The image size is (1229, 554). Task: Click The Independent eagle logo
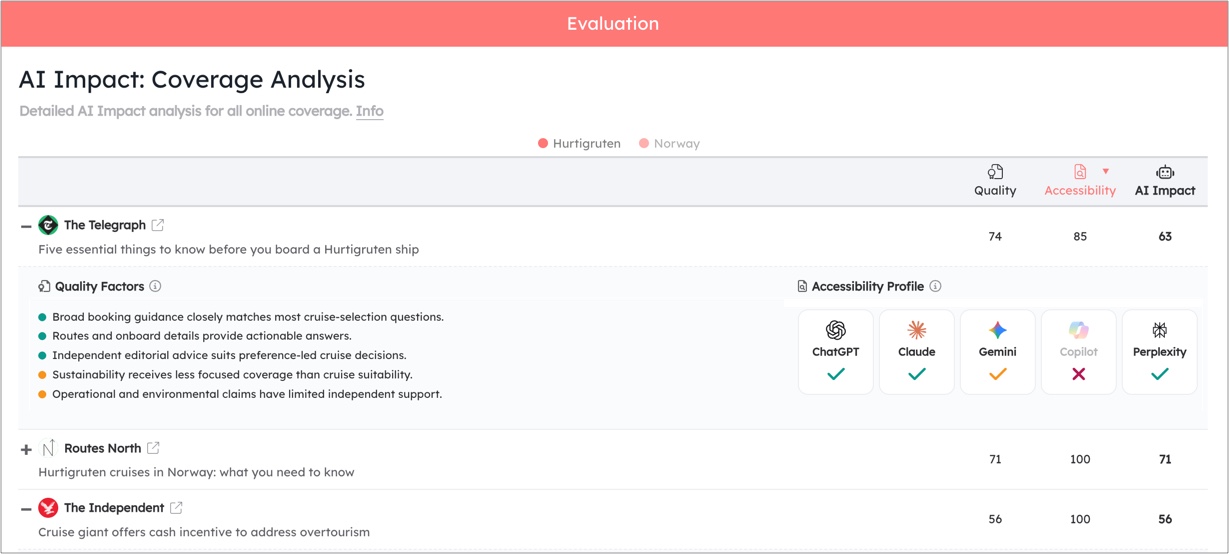(x=48, y=508)
